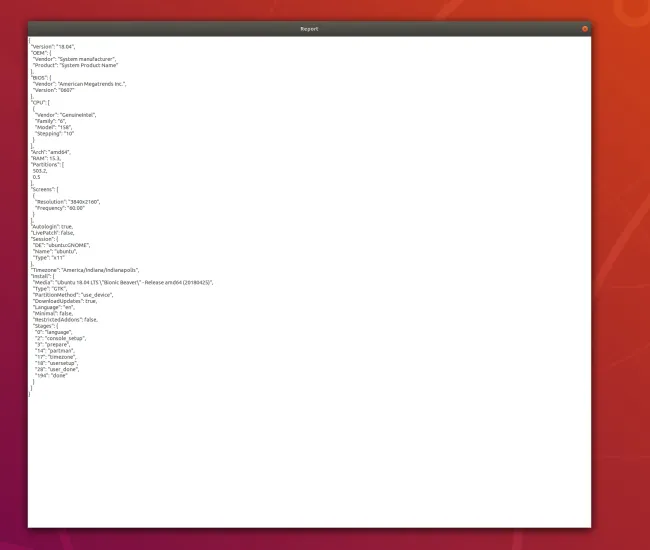Select the stage "0": "language" line
650x550 pixels.
[53, 333]
